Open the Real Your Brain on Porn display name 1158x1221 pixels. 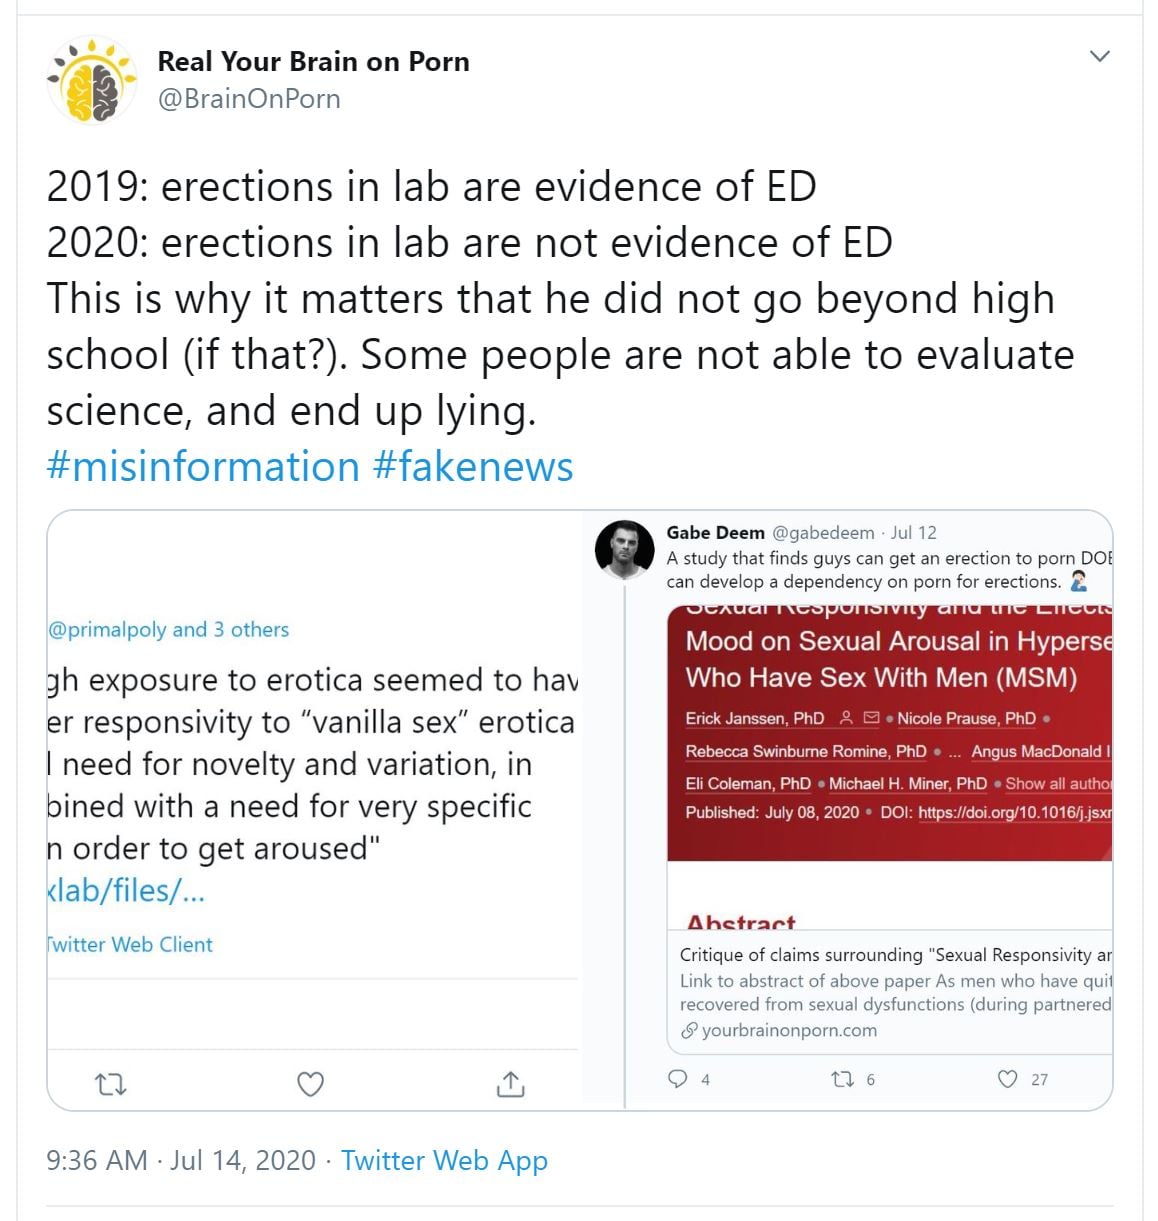[313, 62]
